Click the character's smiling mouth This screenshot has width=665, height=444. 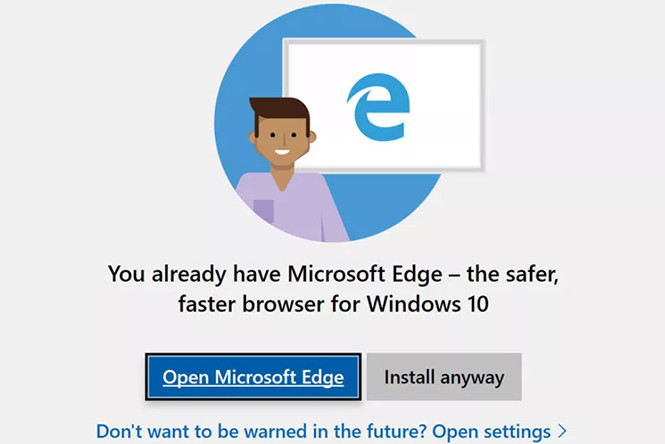click(282, 152)
